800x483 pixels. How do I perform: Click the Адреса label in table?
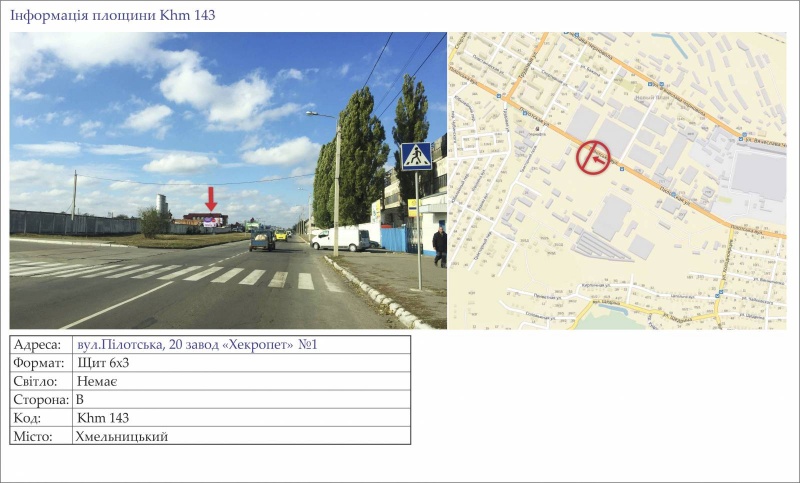pos(37,345)
